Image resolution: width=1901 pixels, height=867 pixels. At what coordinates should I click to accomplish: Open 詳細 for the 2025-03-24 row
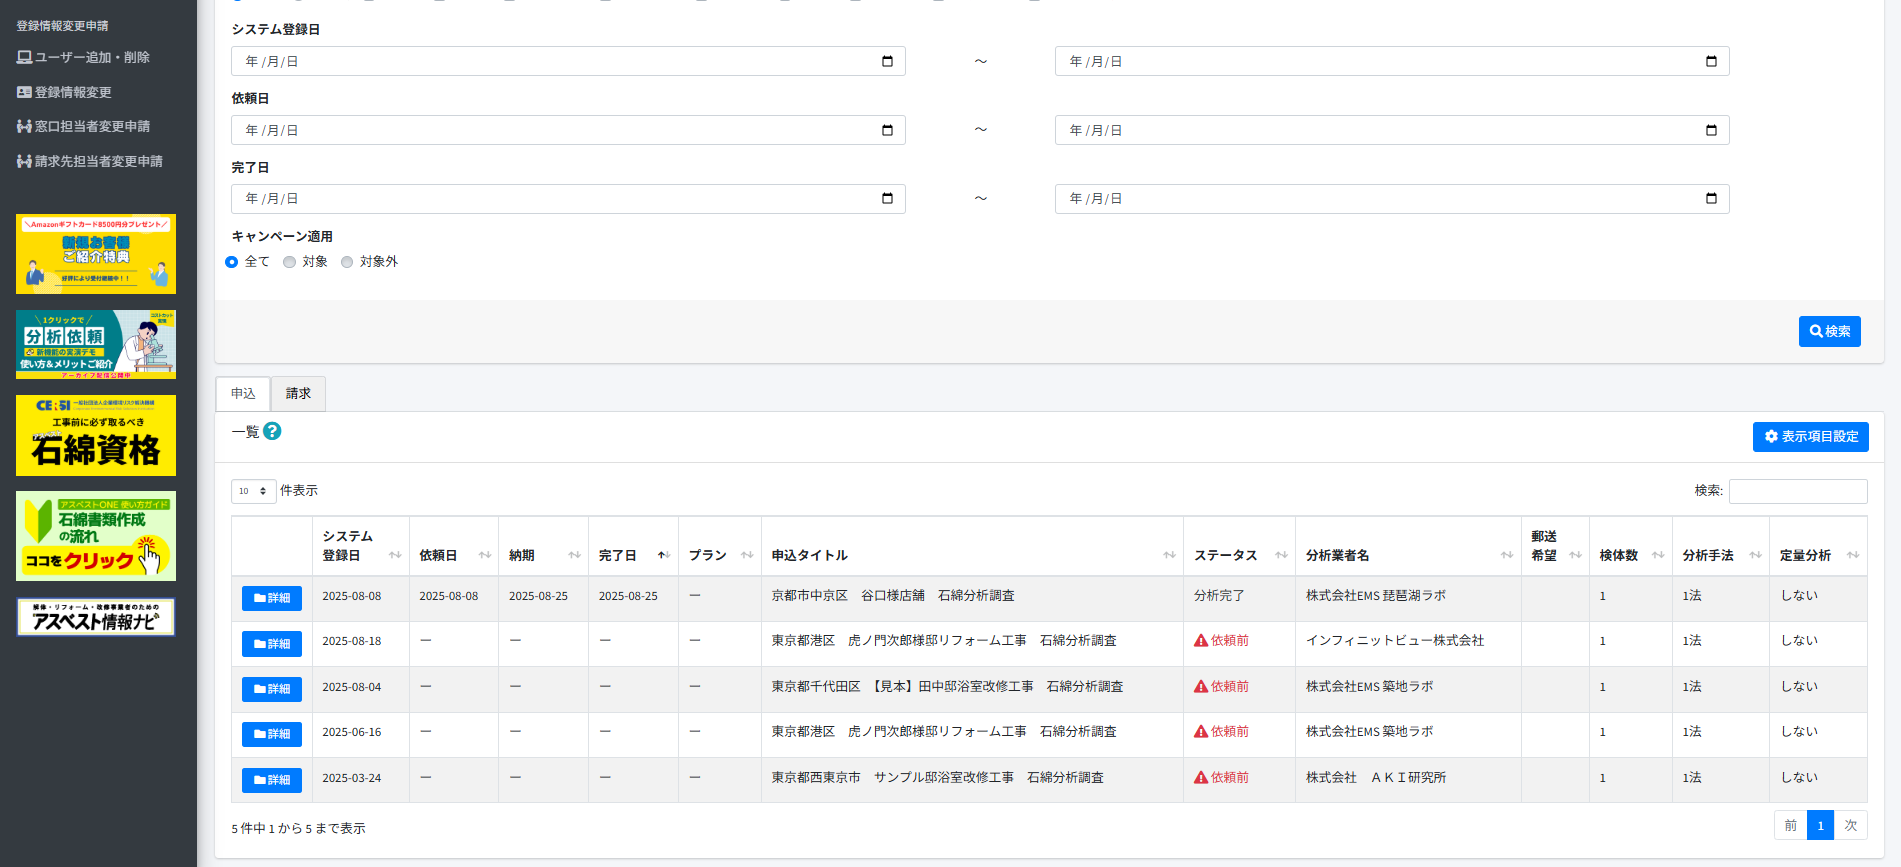(272, 780)
